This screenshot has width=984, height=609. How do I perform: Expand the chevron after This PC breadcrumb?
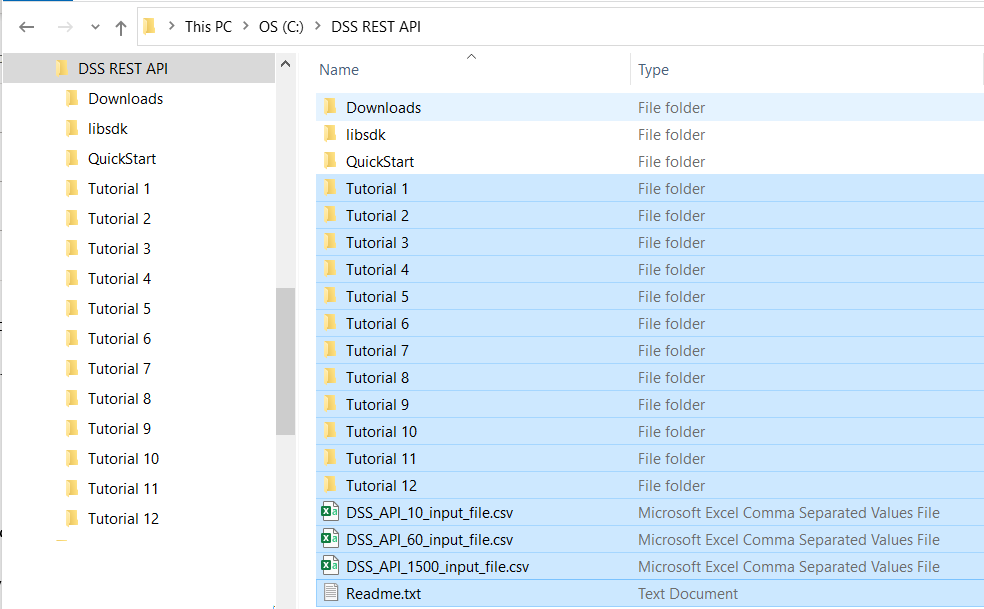click(x=246, y=27)
